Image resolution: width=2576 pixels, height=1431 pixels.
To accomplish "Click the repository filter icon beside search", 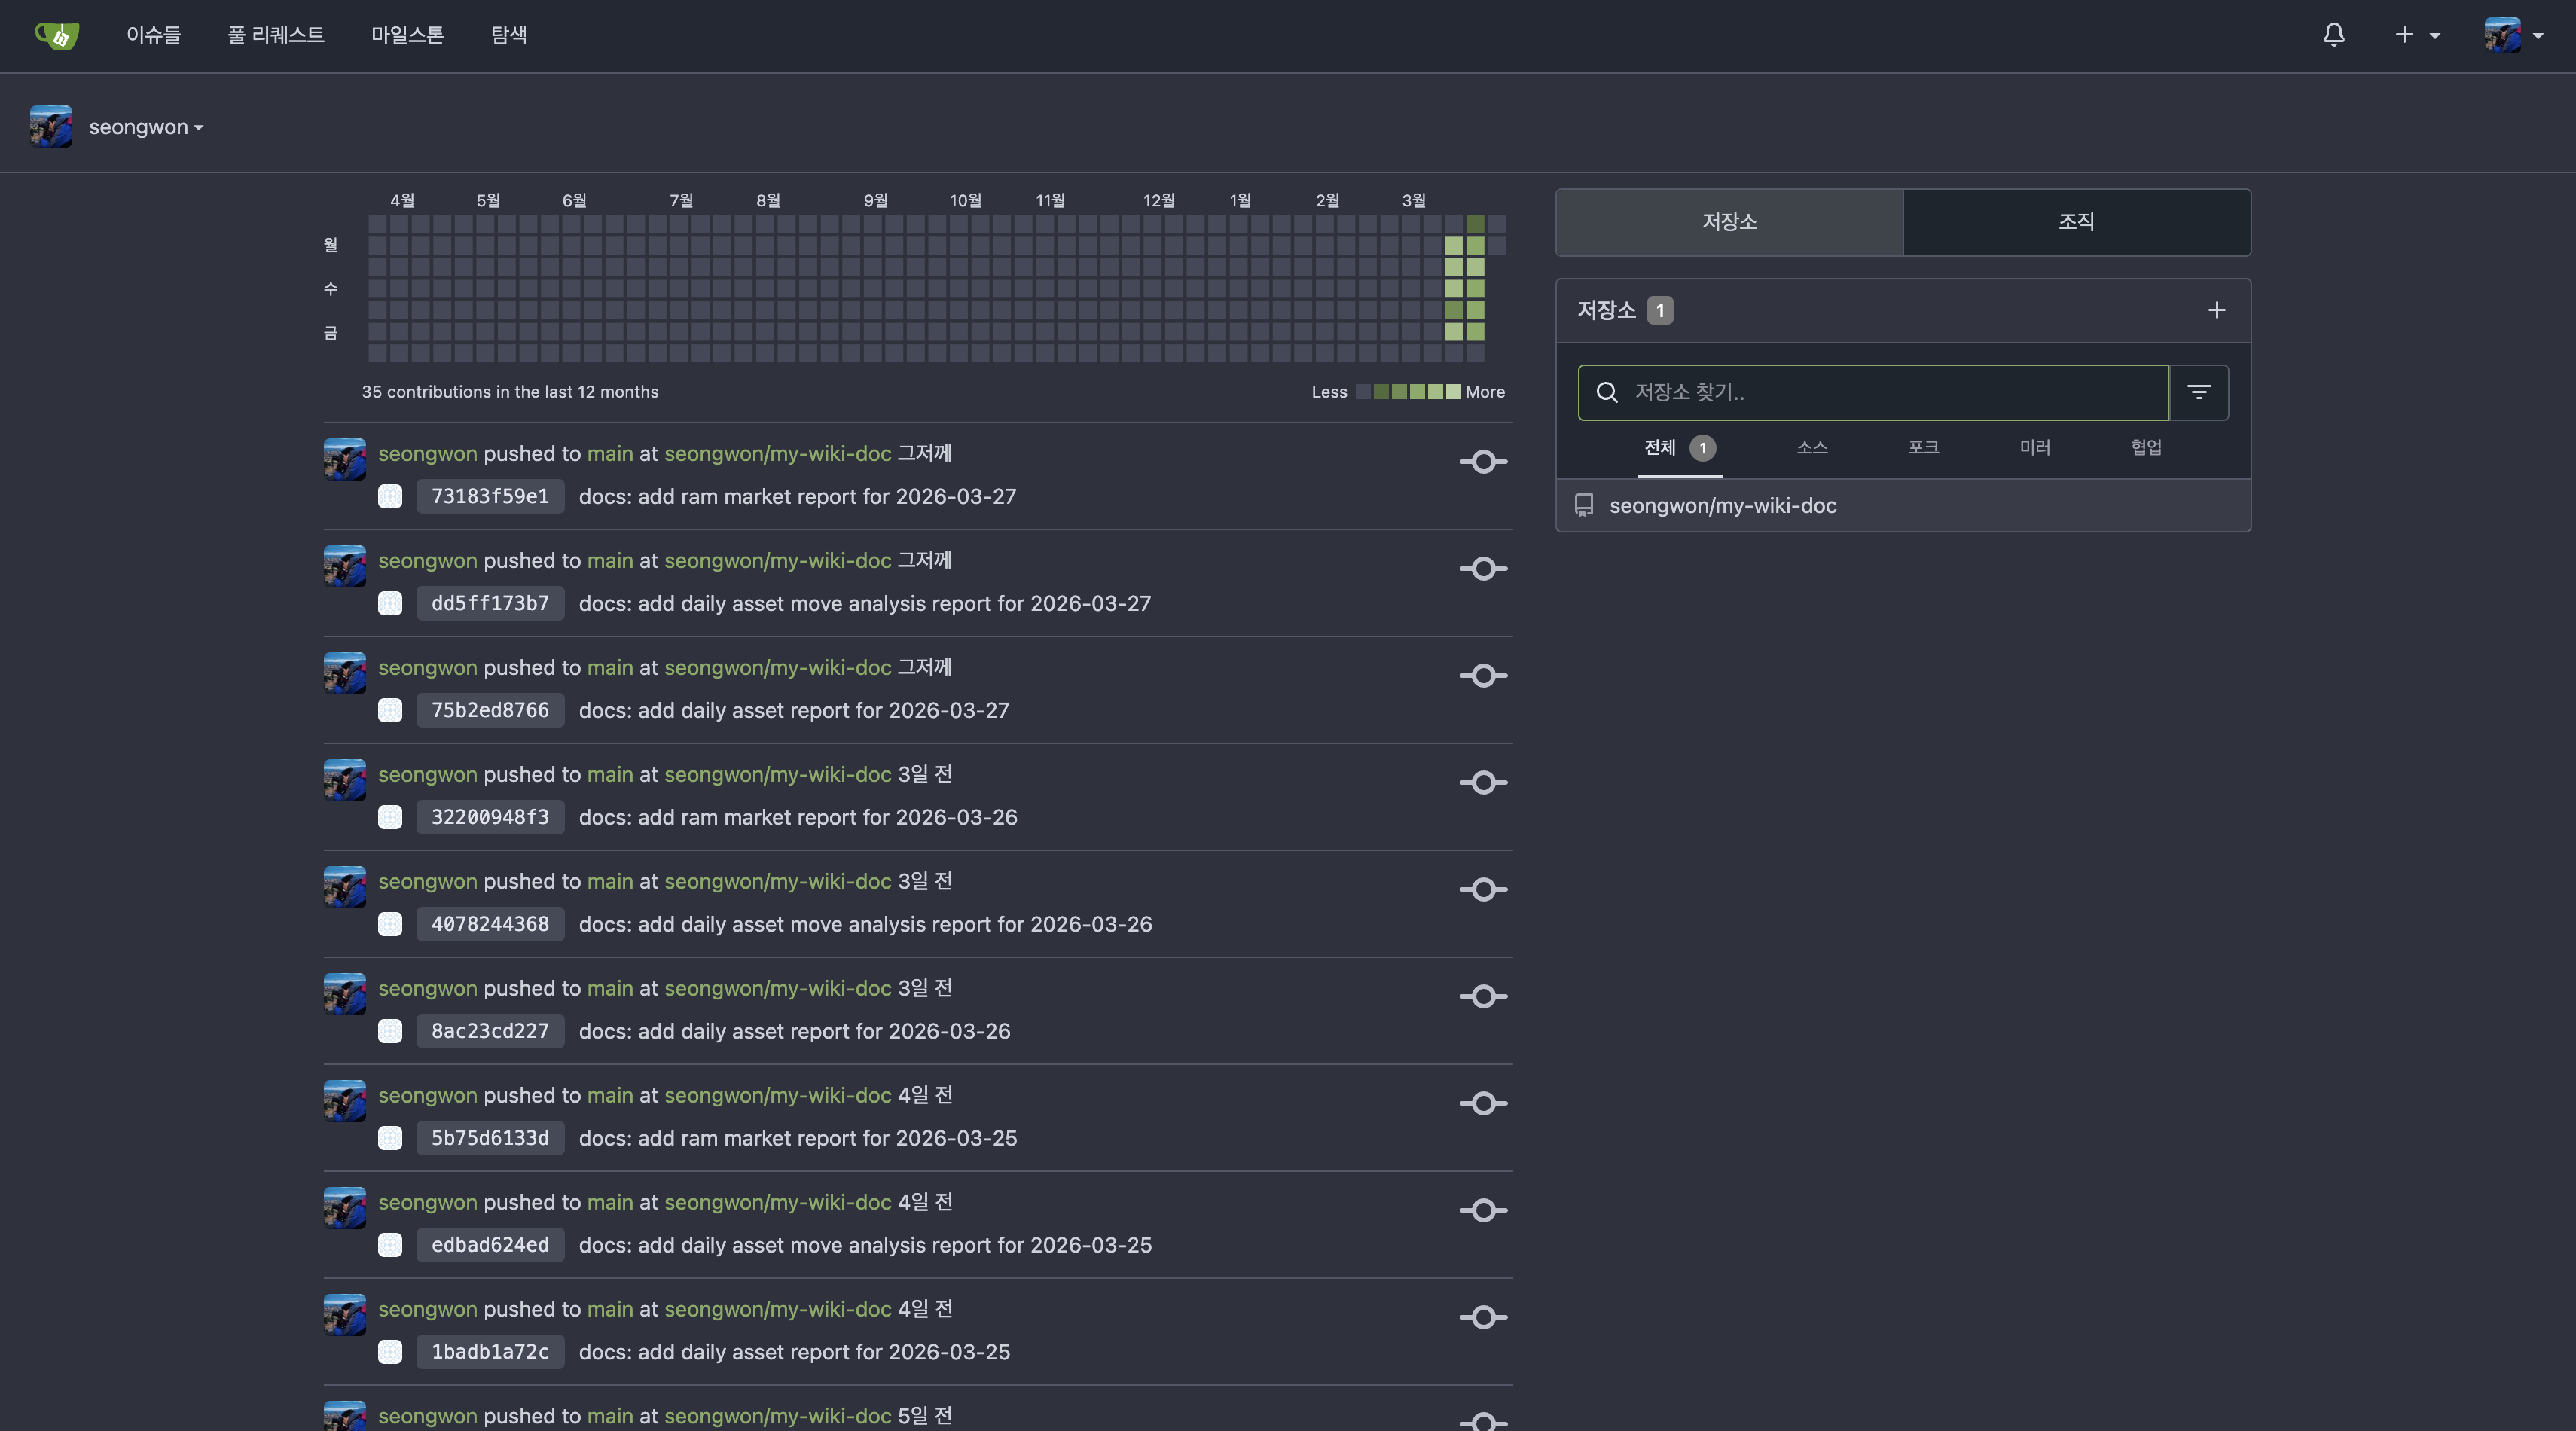I will [x=2198, y=392].
